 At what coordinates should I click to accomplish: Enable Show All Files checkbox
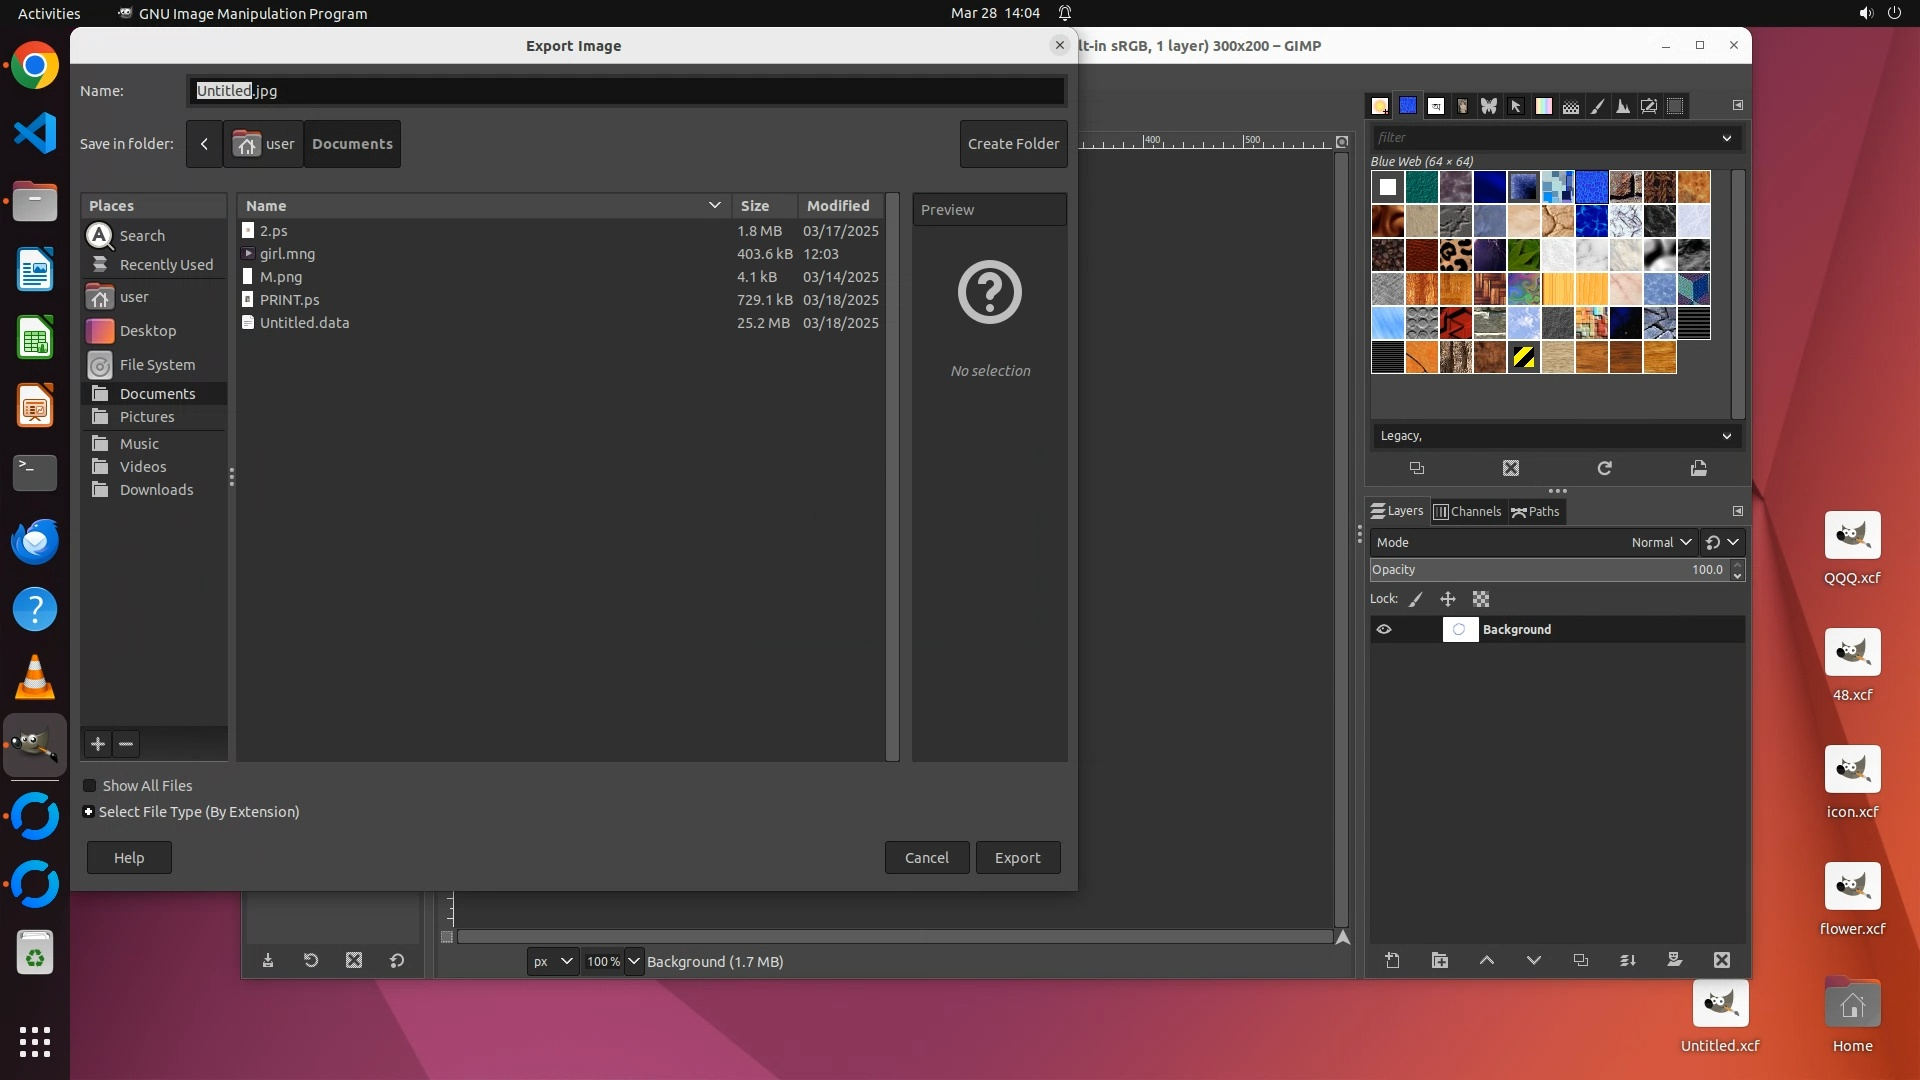[x=90, y=786]
